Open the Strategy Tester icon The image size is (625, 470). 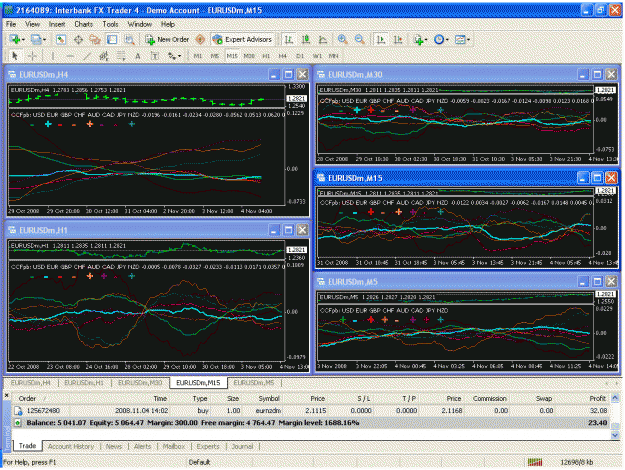[x=129, y=39]
